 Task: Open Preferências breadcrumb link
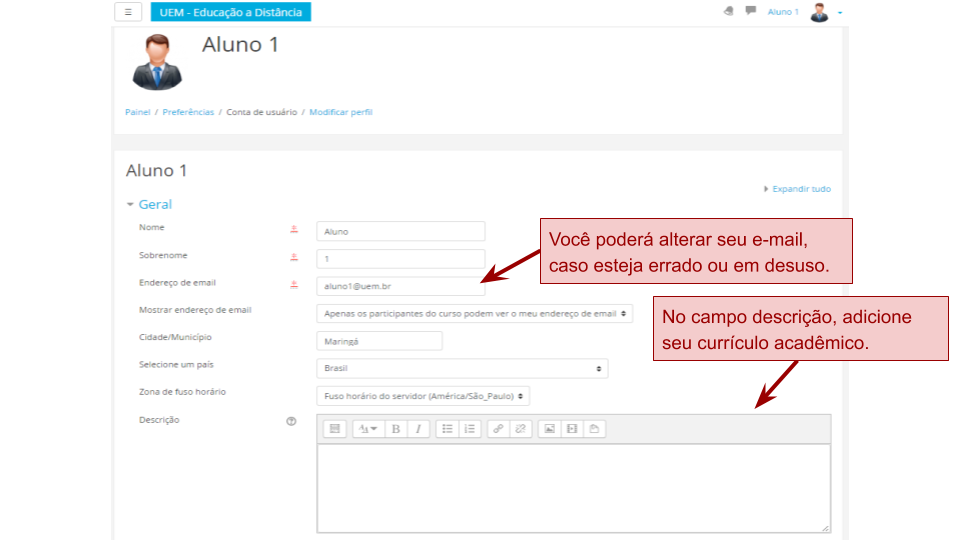[188, 112]
